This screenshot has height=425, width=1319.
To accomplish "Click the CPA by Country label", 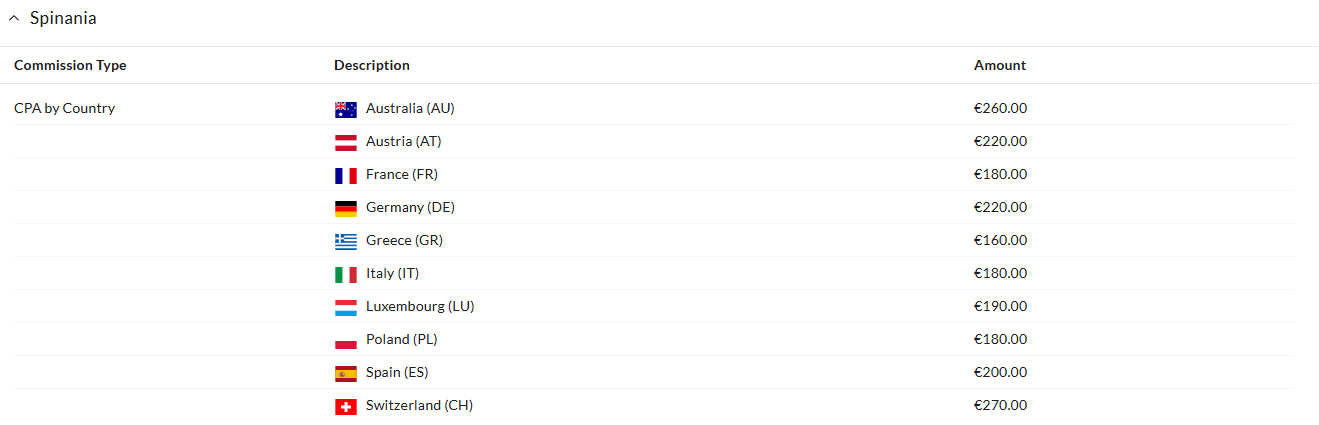I will click(64, 108).
